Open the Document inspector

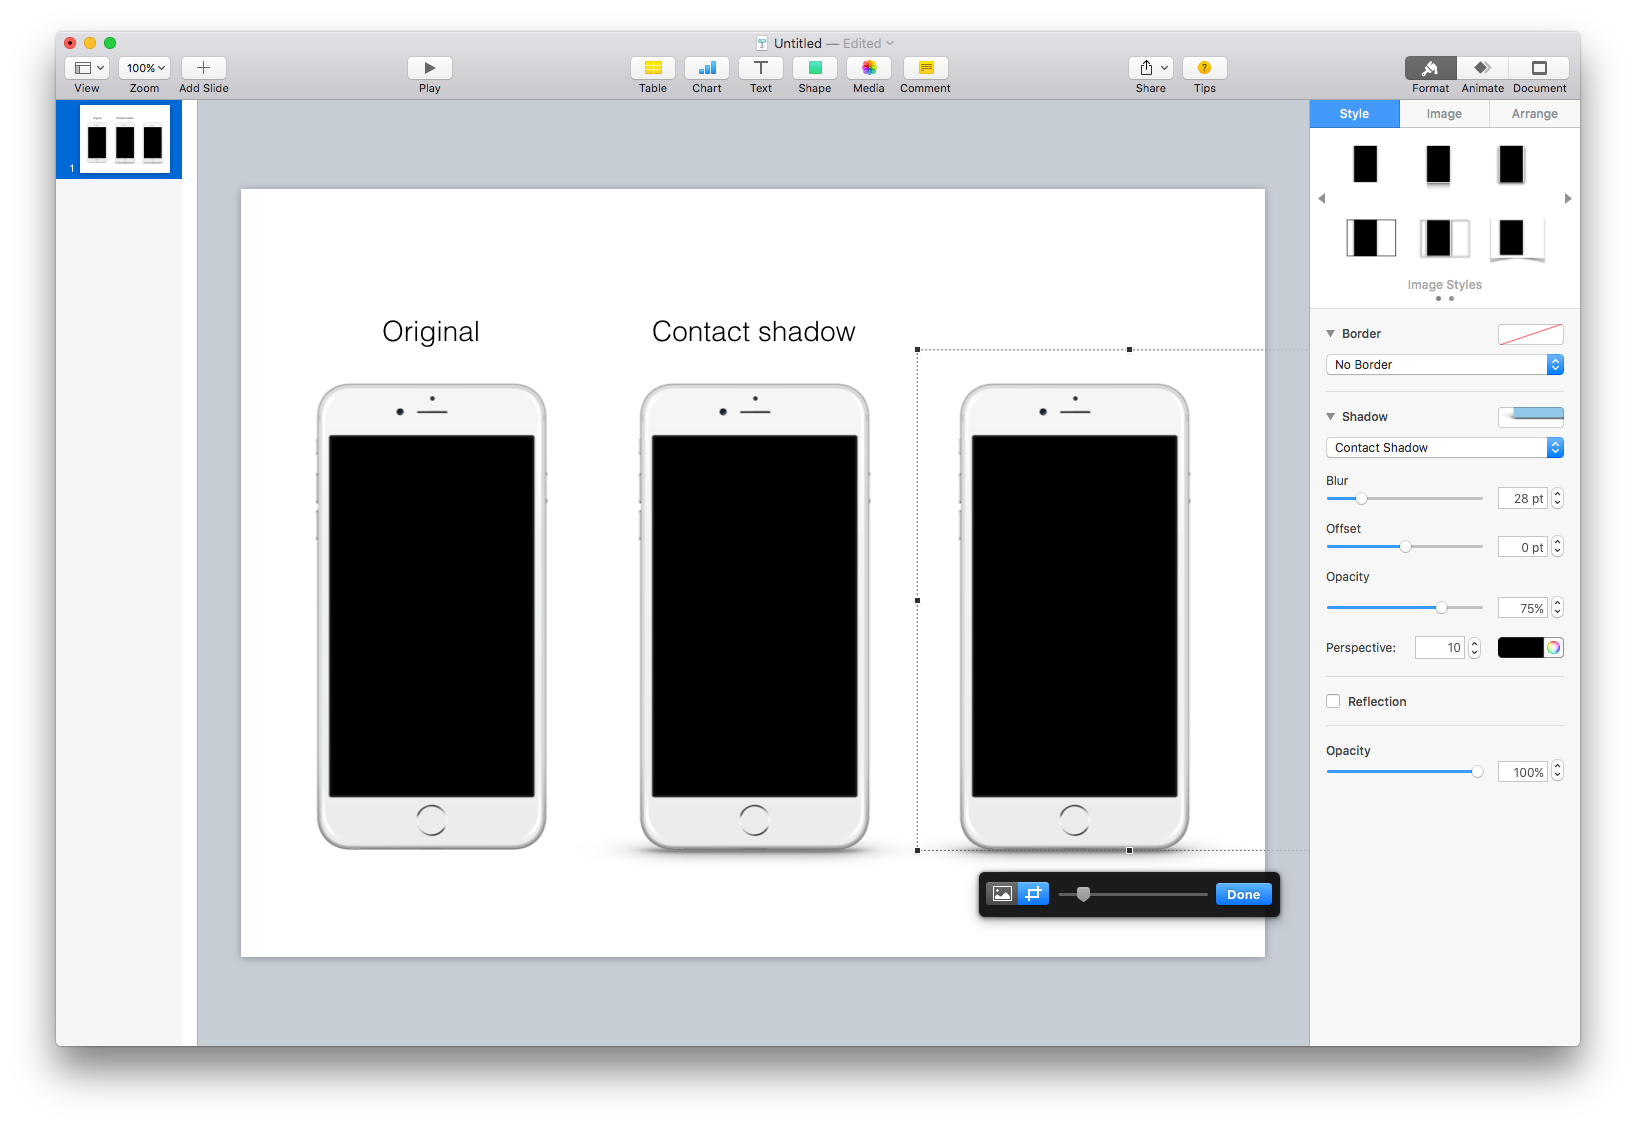coord(1538,70)
